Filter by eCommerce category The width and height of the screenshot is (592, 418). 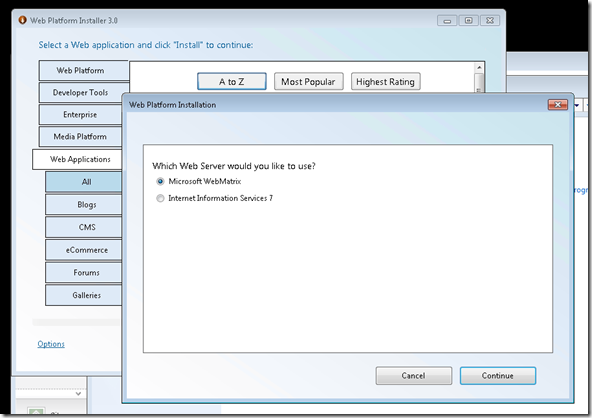coord(84,250)
